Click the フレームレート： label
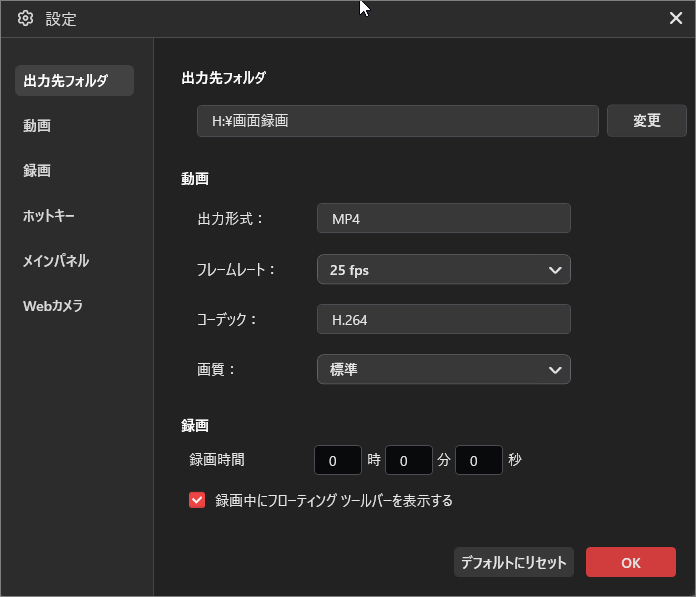The height and width of the screenshot is (597, 696). pyautogui.click(x=236, y=269)
